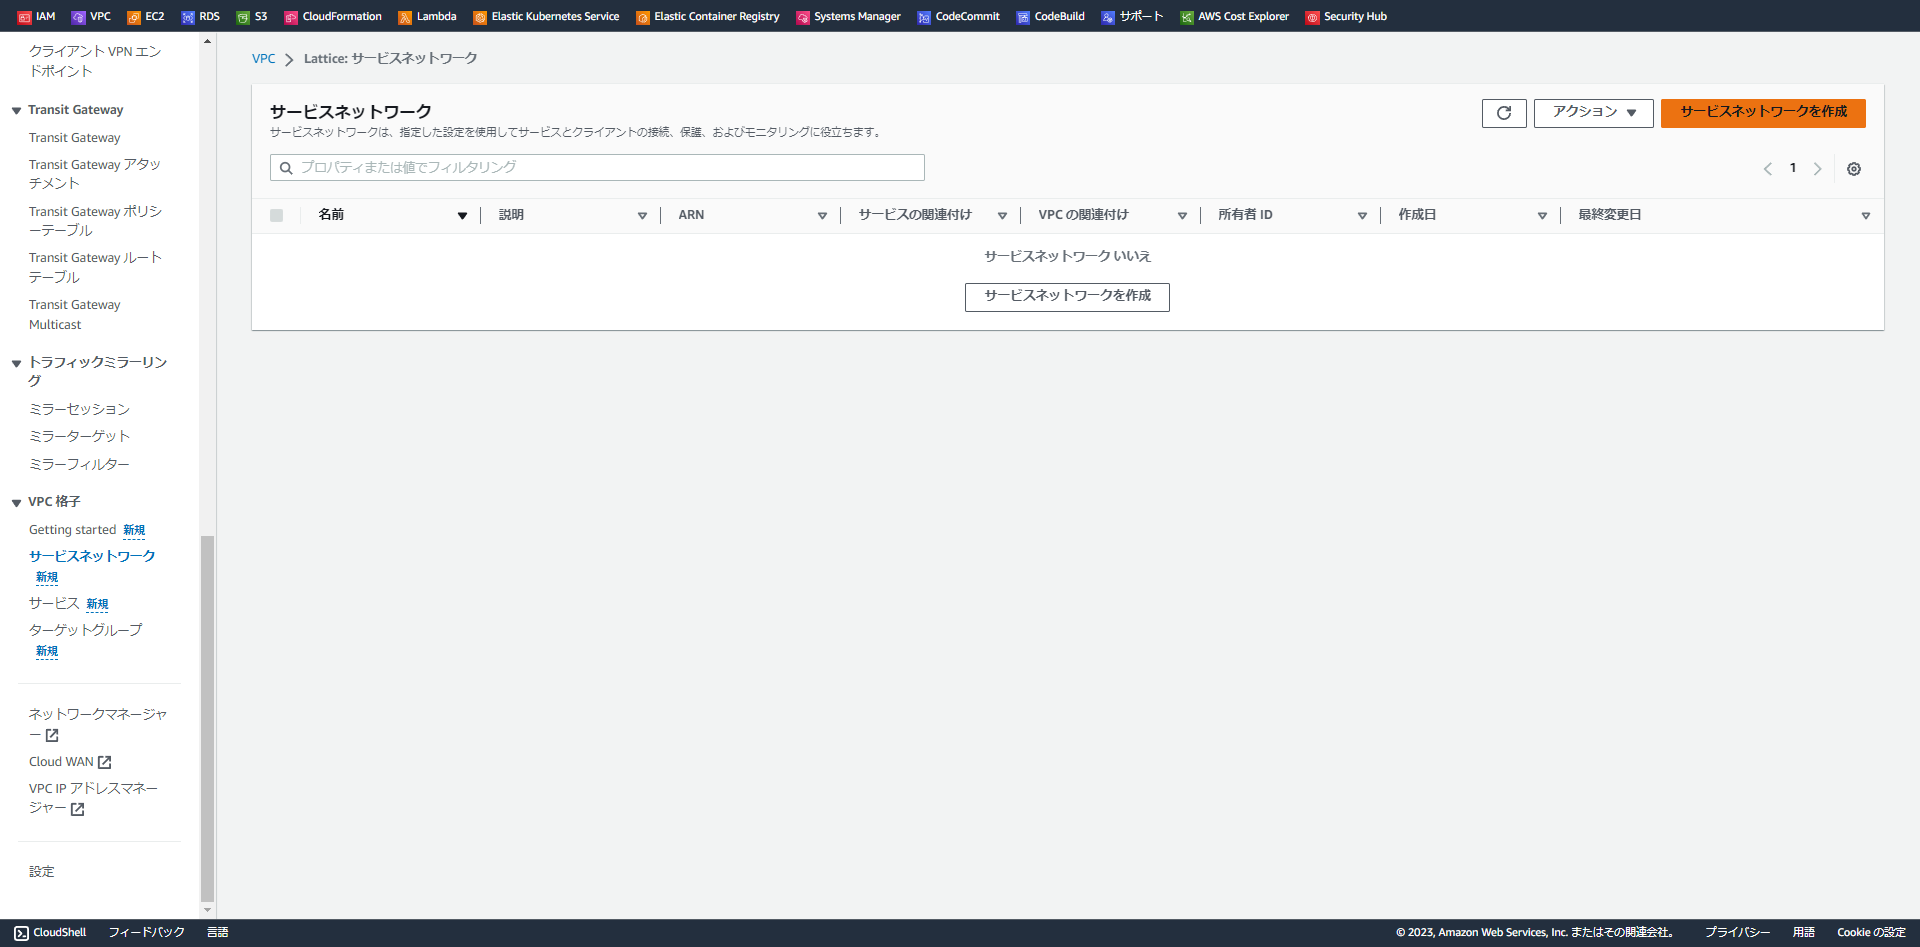Click the property filter search field
The image size is (1920, 947).
point(597,168)
